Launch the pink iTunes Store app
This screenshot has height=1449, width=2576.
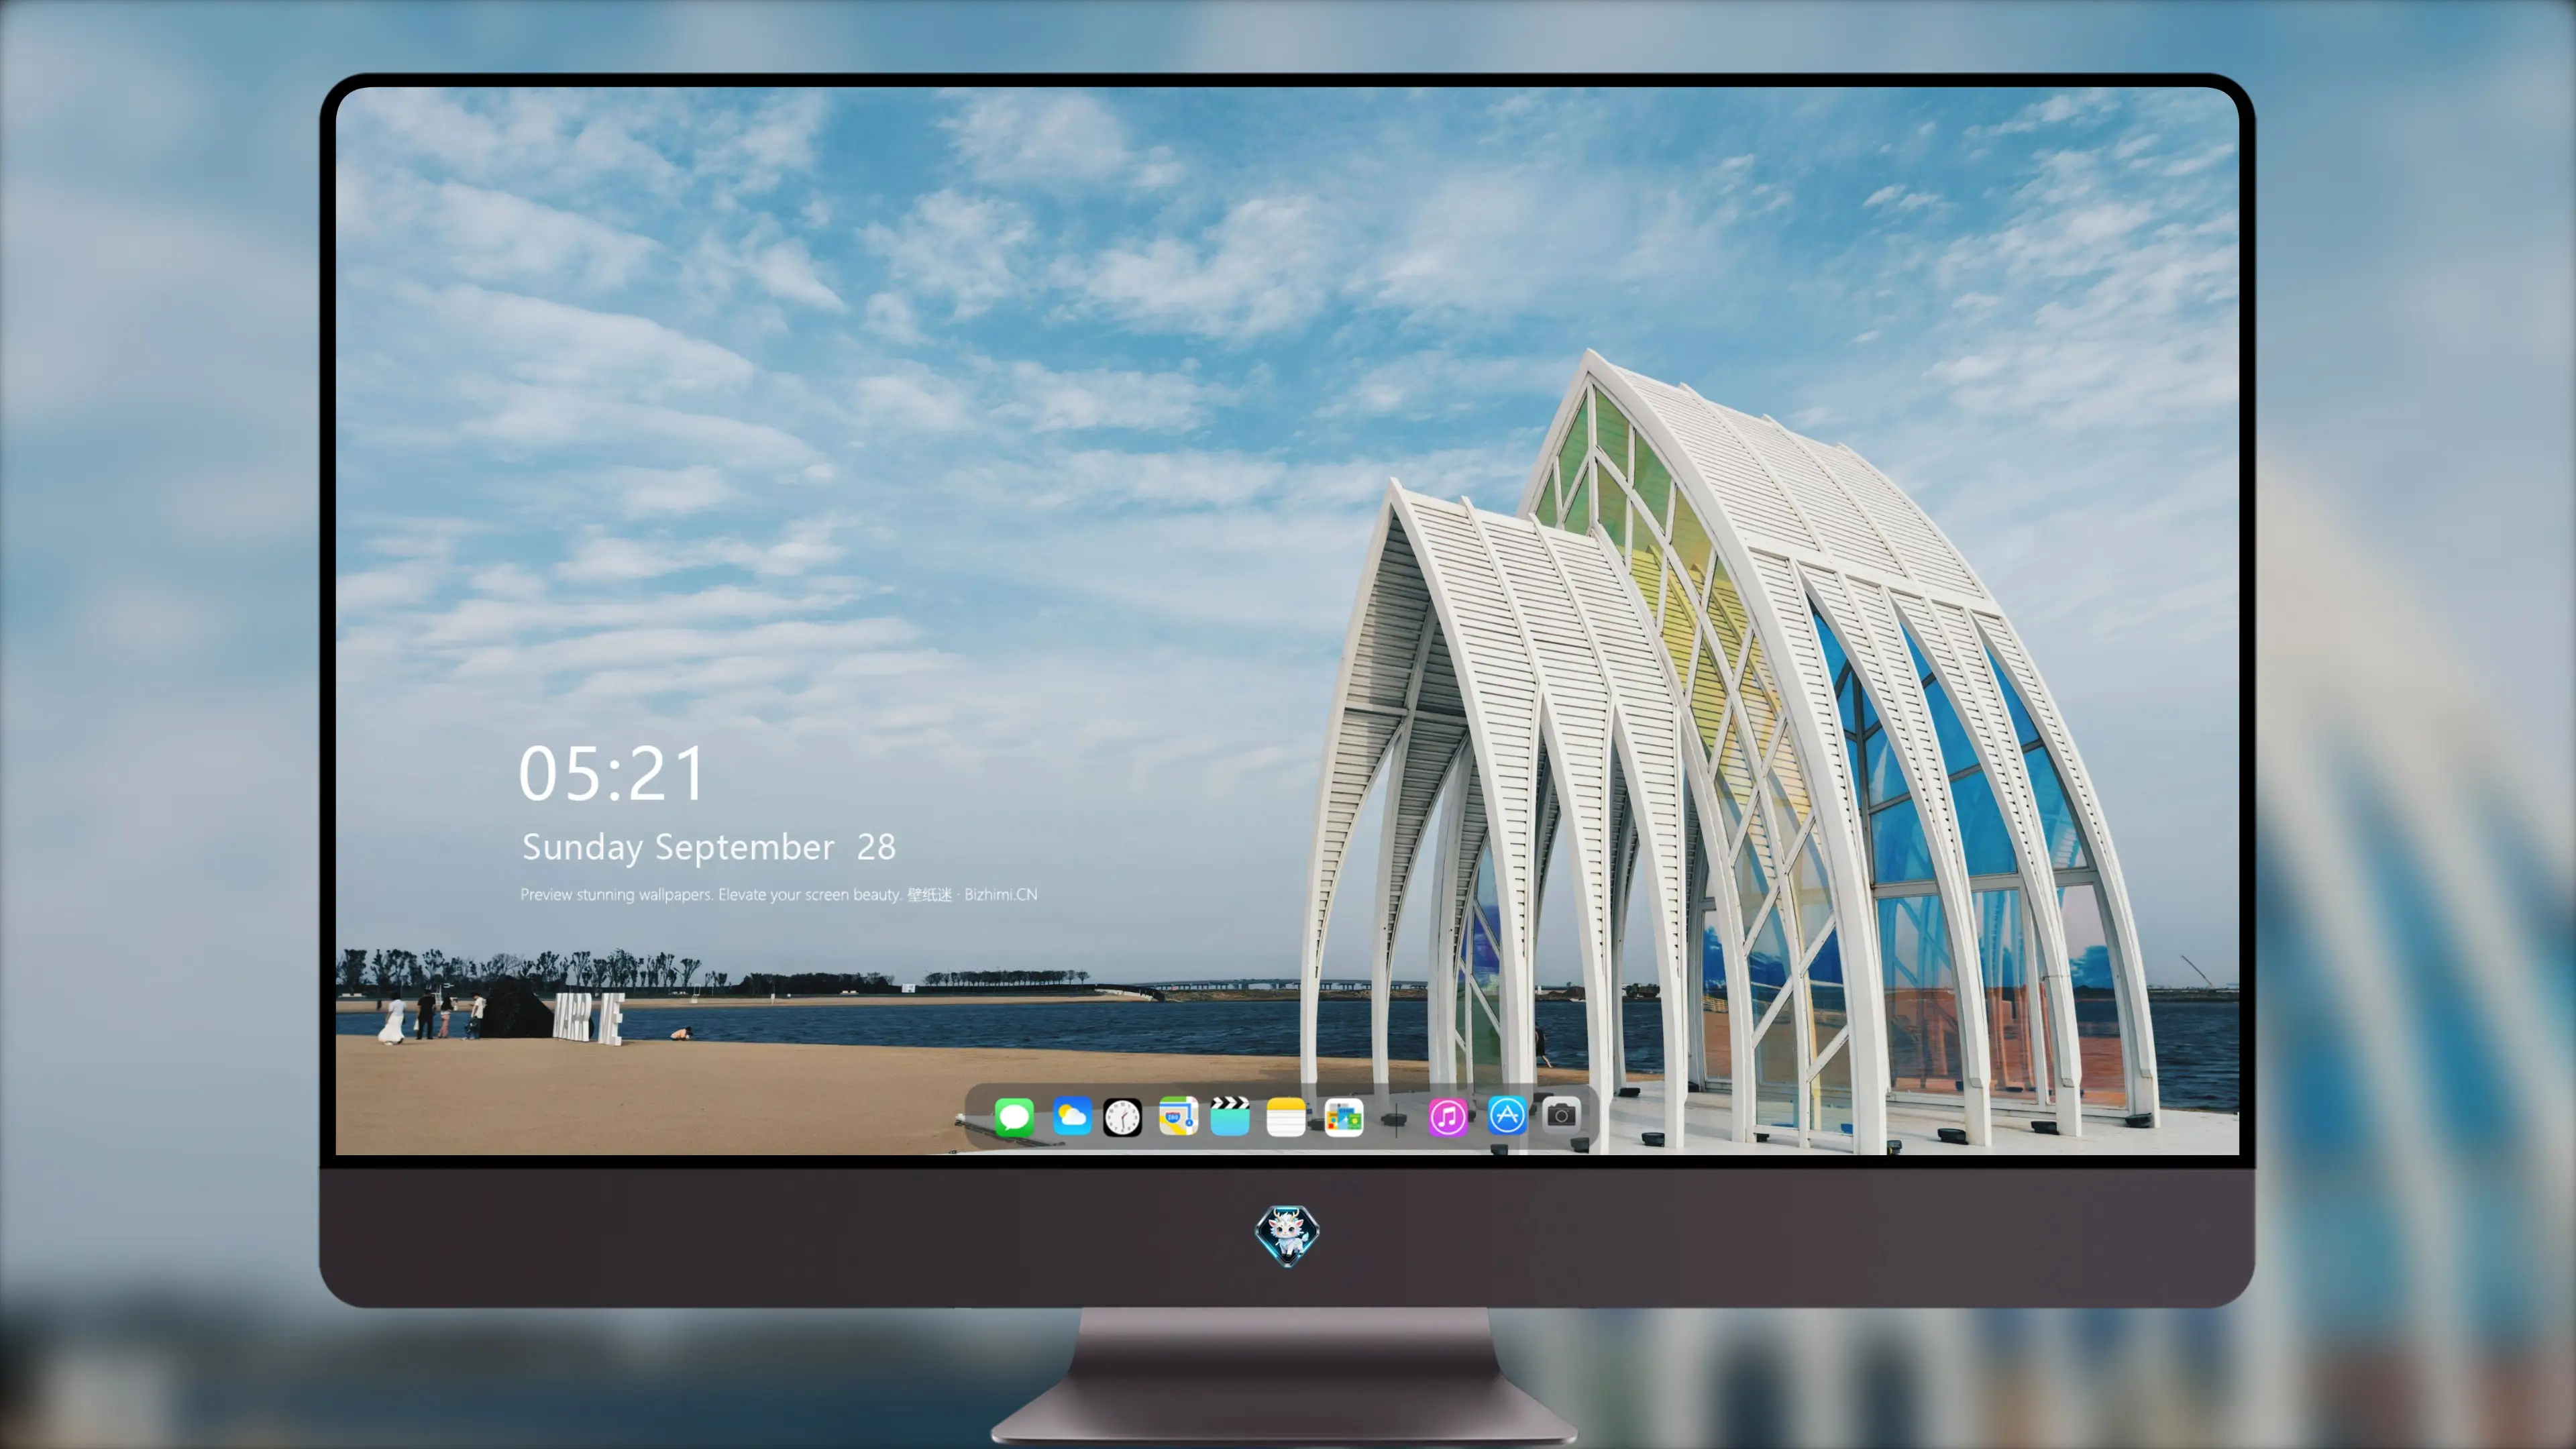click(x=1448, y=1117)
